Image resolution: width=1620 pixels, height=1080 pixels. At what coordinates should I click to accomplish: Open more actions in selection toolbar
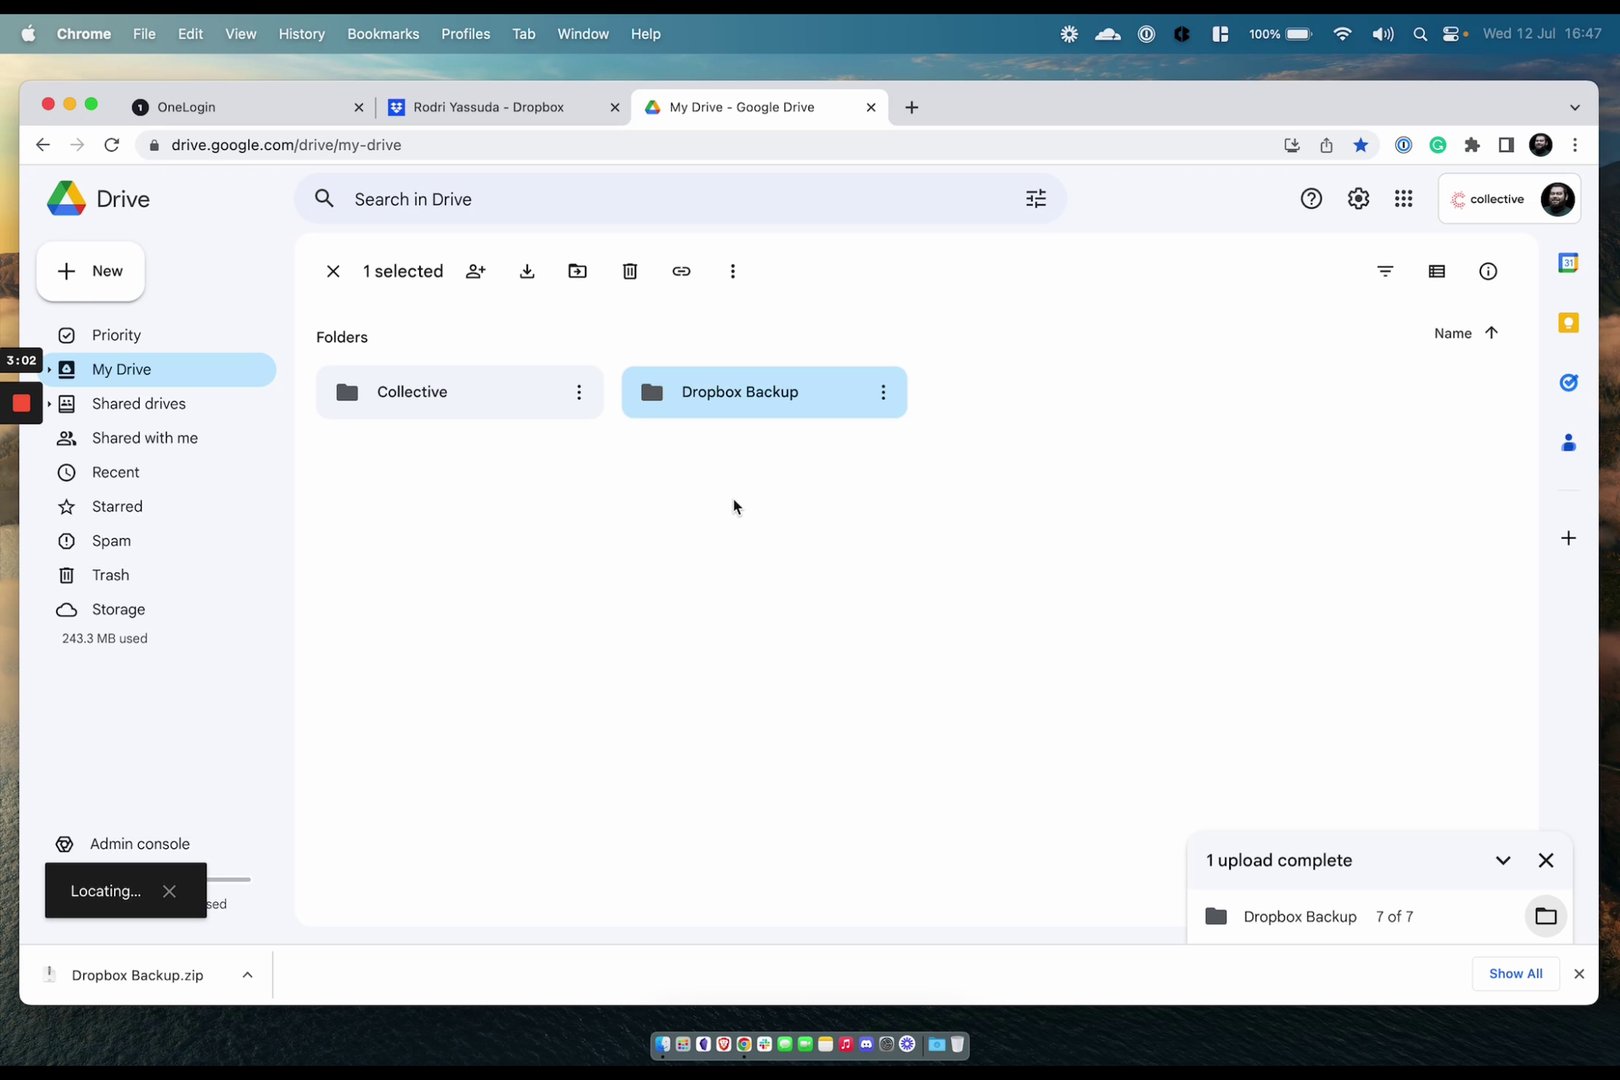(733, 271)
